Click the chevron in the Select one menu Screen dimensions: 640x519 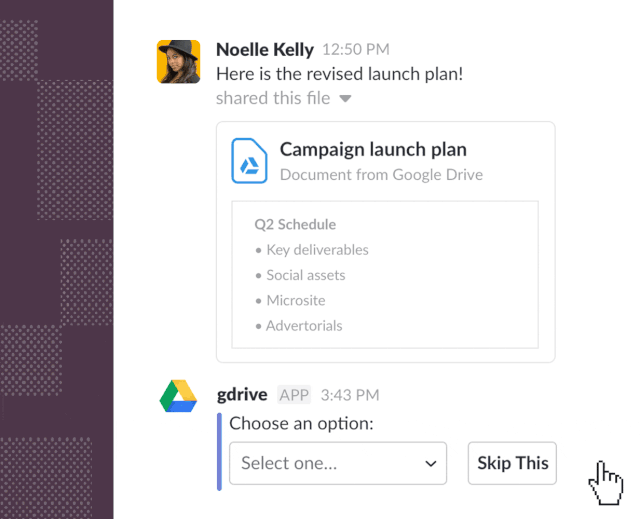tap(431, 464)
